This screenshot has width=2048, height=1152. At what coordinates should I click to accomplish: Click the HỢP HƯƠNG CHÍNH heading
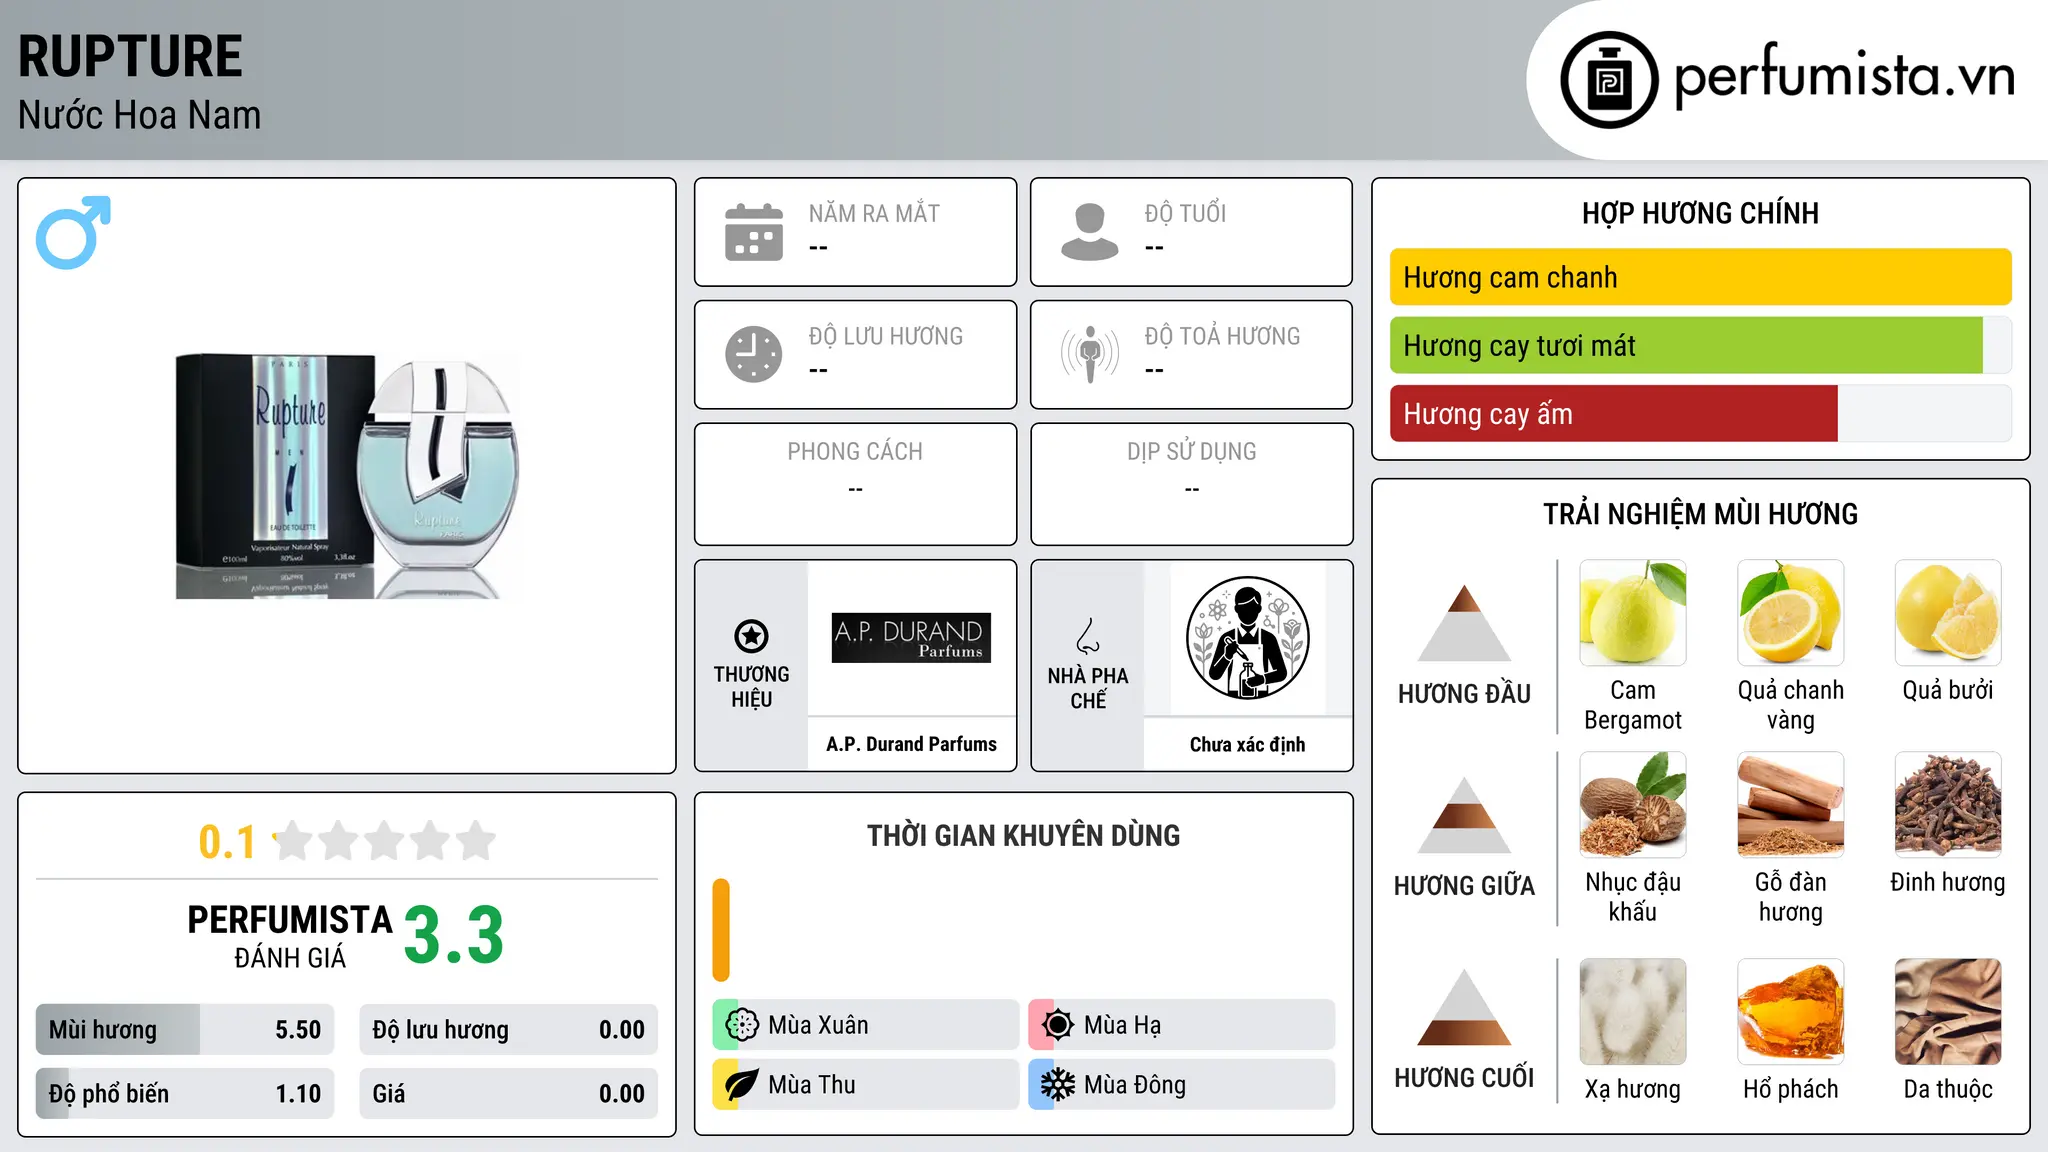pos(1700,213)
